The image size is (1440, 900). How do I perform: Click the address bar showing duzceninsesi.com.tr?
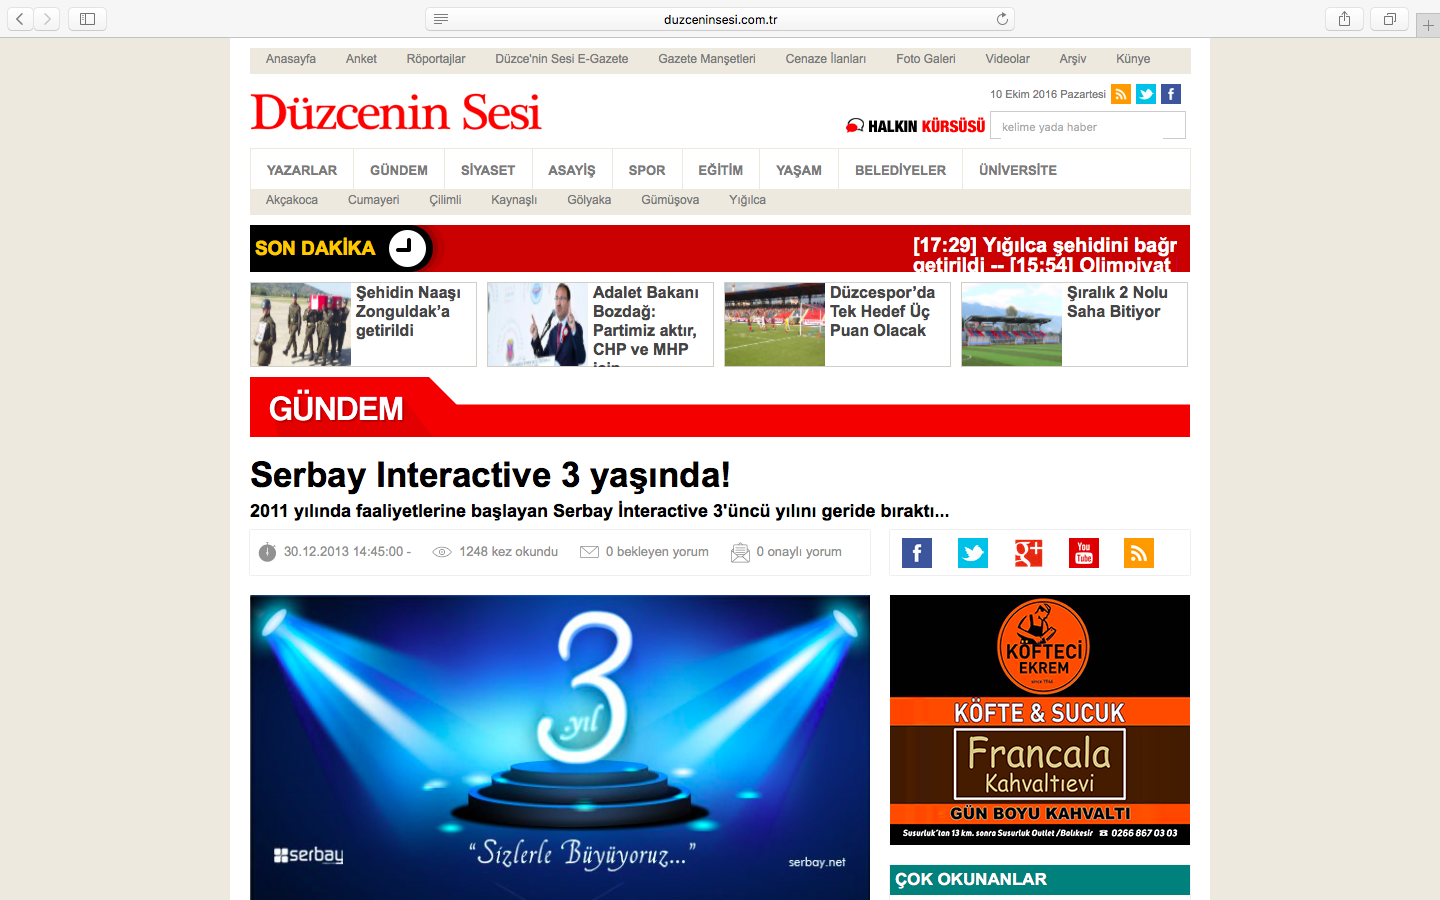pyautogui.click(x=720, y=19)
